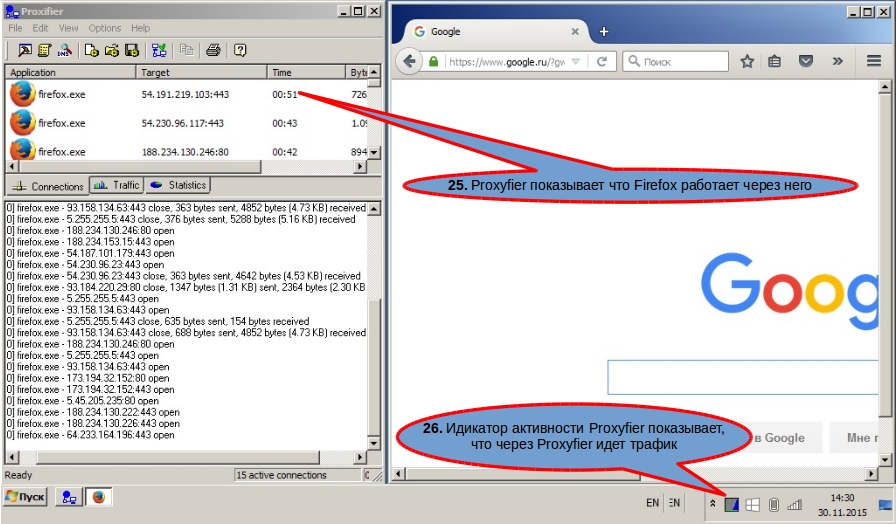Click the log pane horizontal scrollbar thumb
The width and height of the screenshot is (896, 524).
[x=178, y=457]
